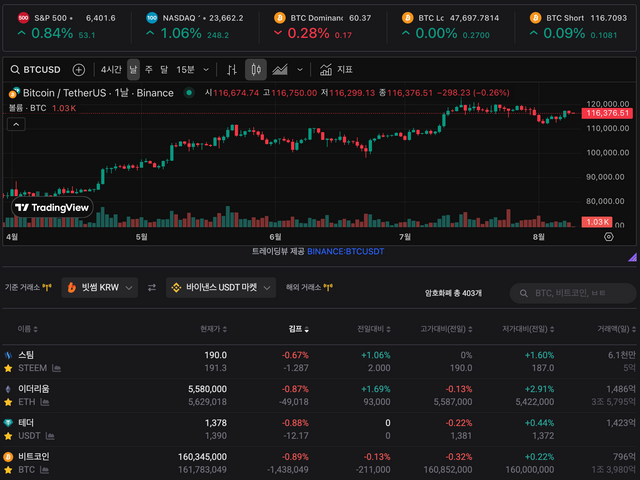Screen dimensions: 640x480
Task: Click the 이더리움 coin name
Action: pos(34,389)
